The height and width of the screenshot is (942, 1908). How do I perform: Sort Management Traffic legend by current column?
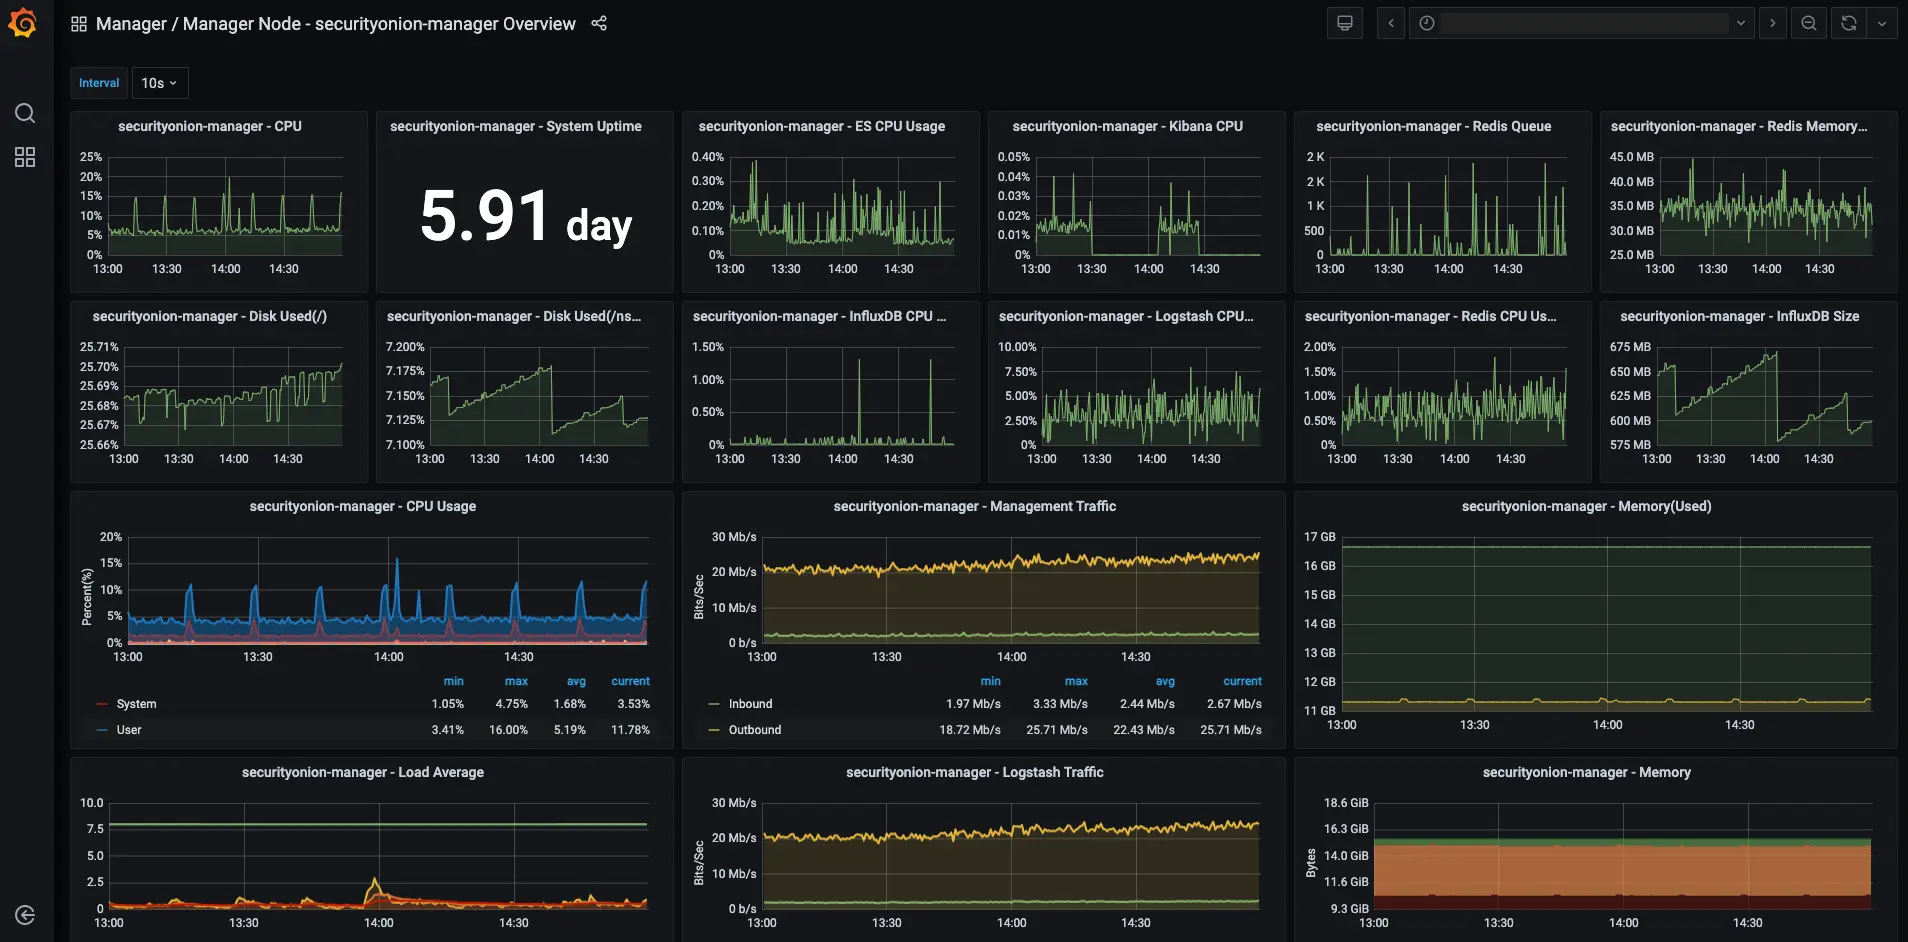(x=1243, y=681)
